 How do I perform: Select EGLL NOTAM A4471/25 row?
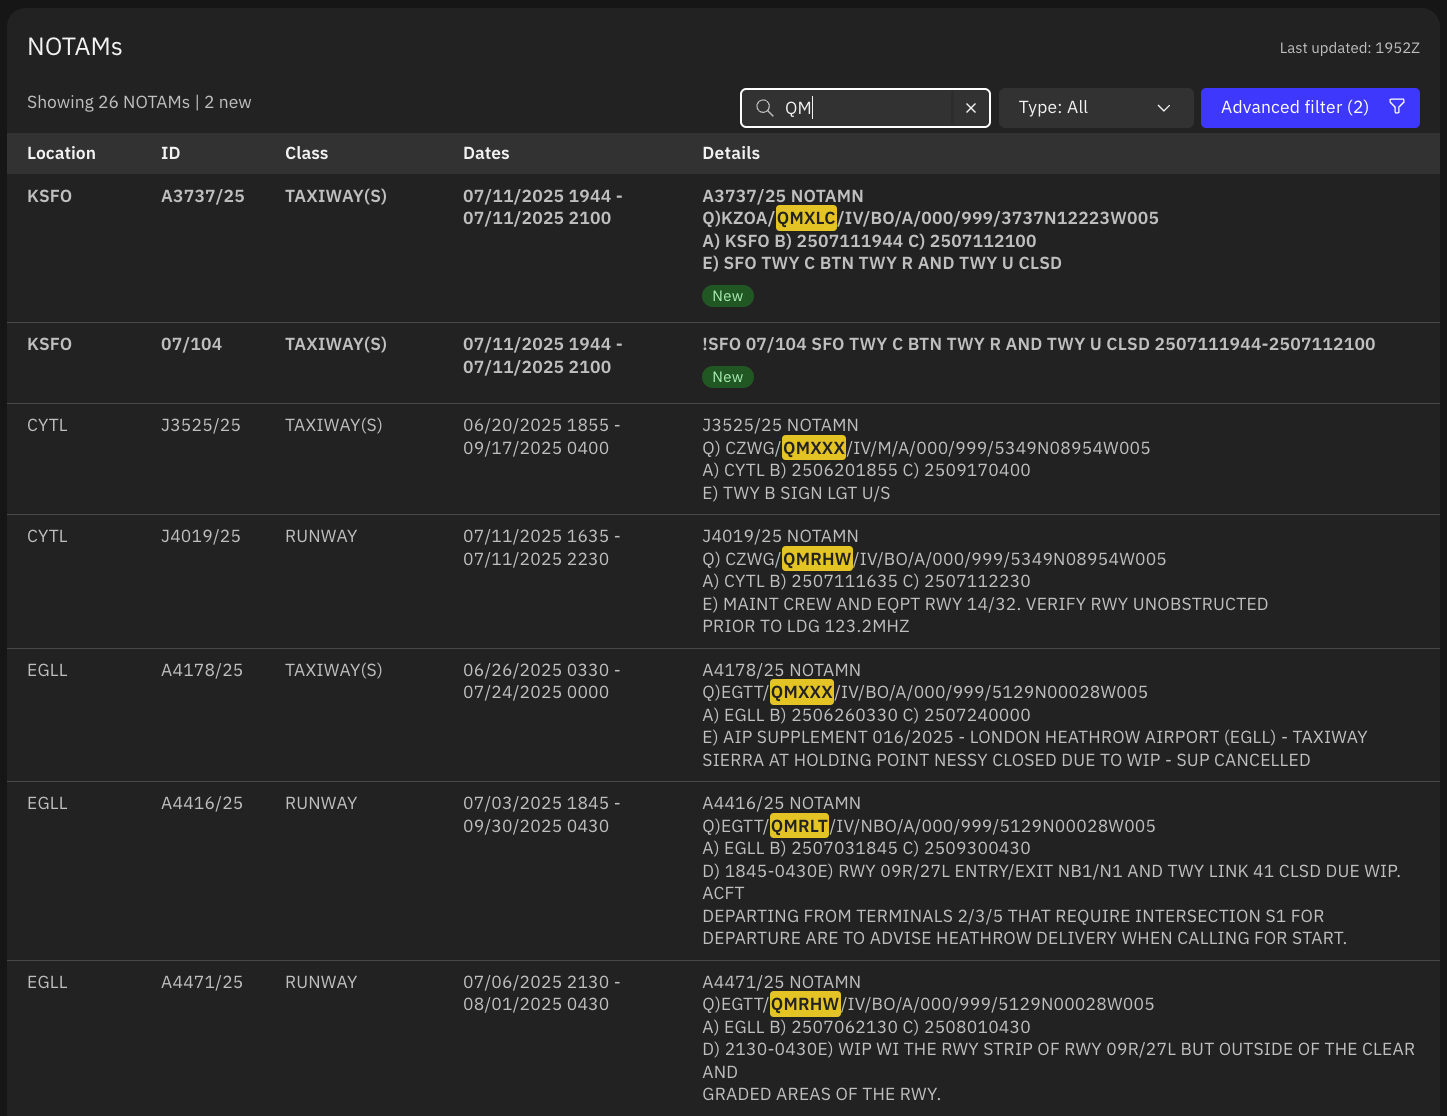[201, 982]
